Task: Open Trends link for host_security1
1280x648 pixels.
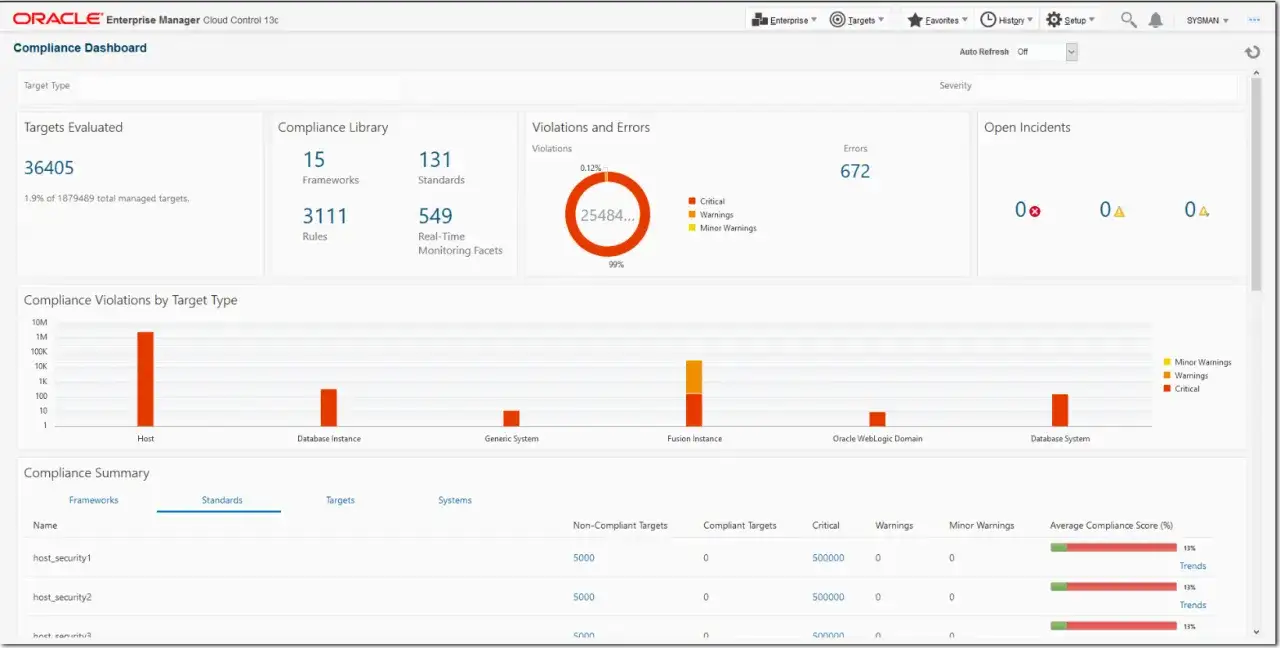Action: 1192,566
